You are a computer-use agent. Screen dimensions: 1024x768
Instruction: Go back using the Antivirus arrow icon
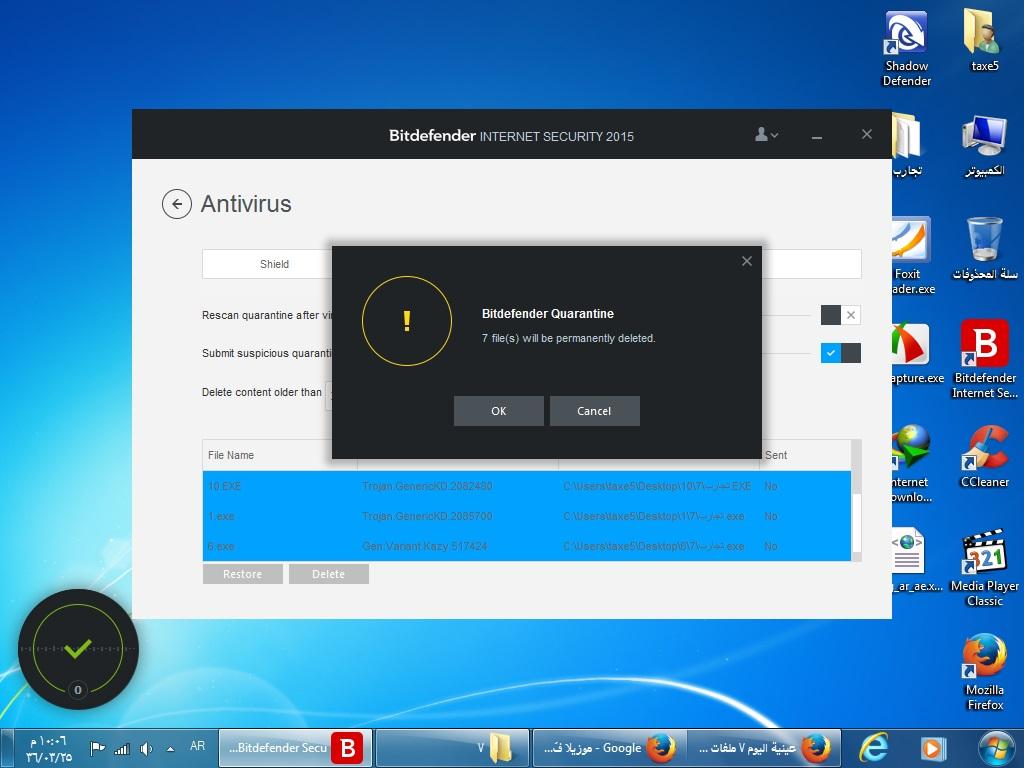(176, 204)
